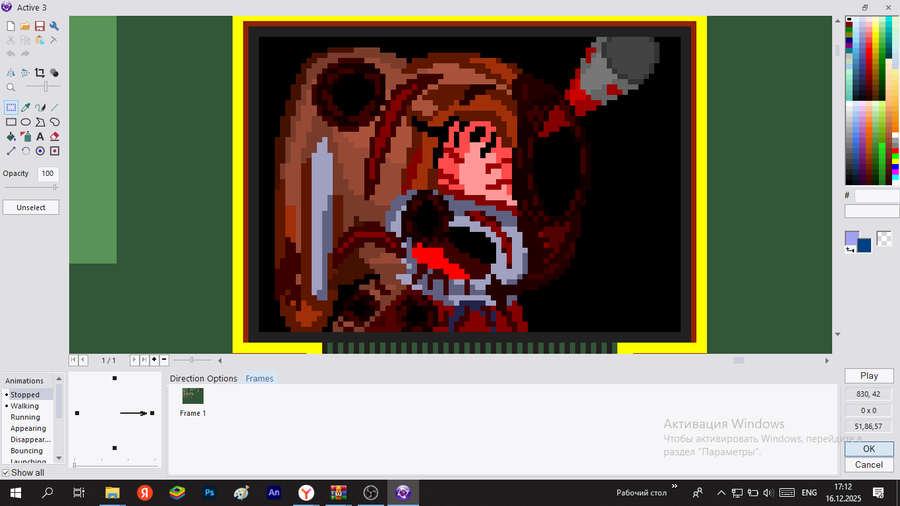The image size is (900, 506).
Task: Go to the last frame button
Action: pyautogui.click(x=144, y=360)
